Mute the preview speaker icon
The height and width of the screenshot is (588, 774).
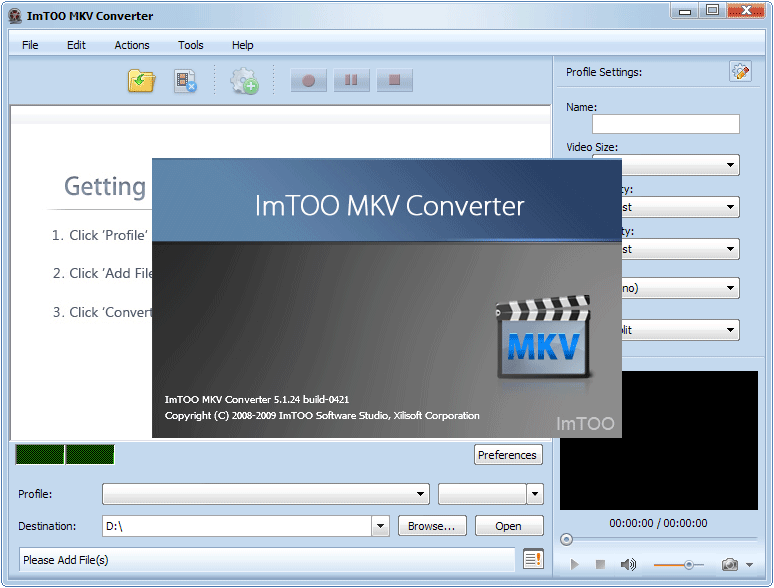tap(628, 564)
